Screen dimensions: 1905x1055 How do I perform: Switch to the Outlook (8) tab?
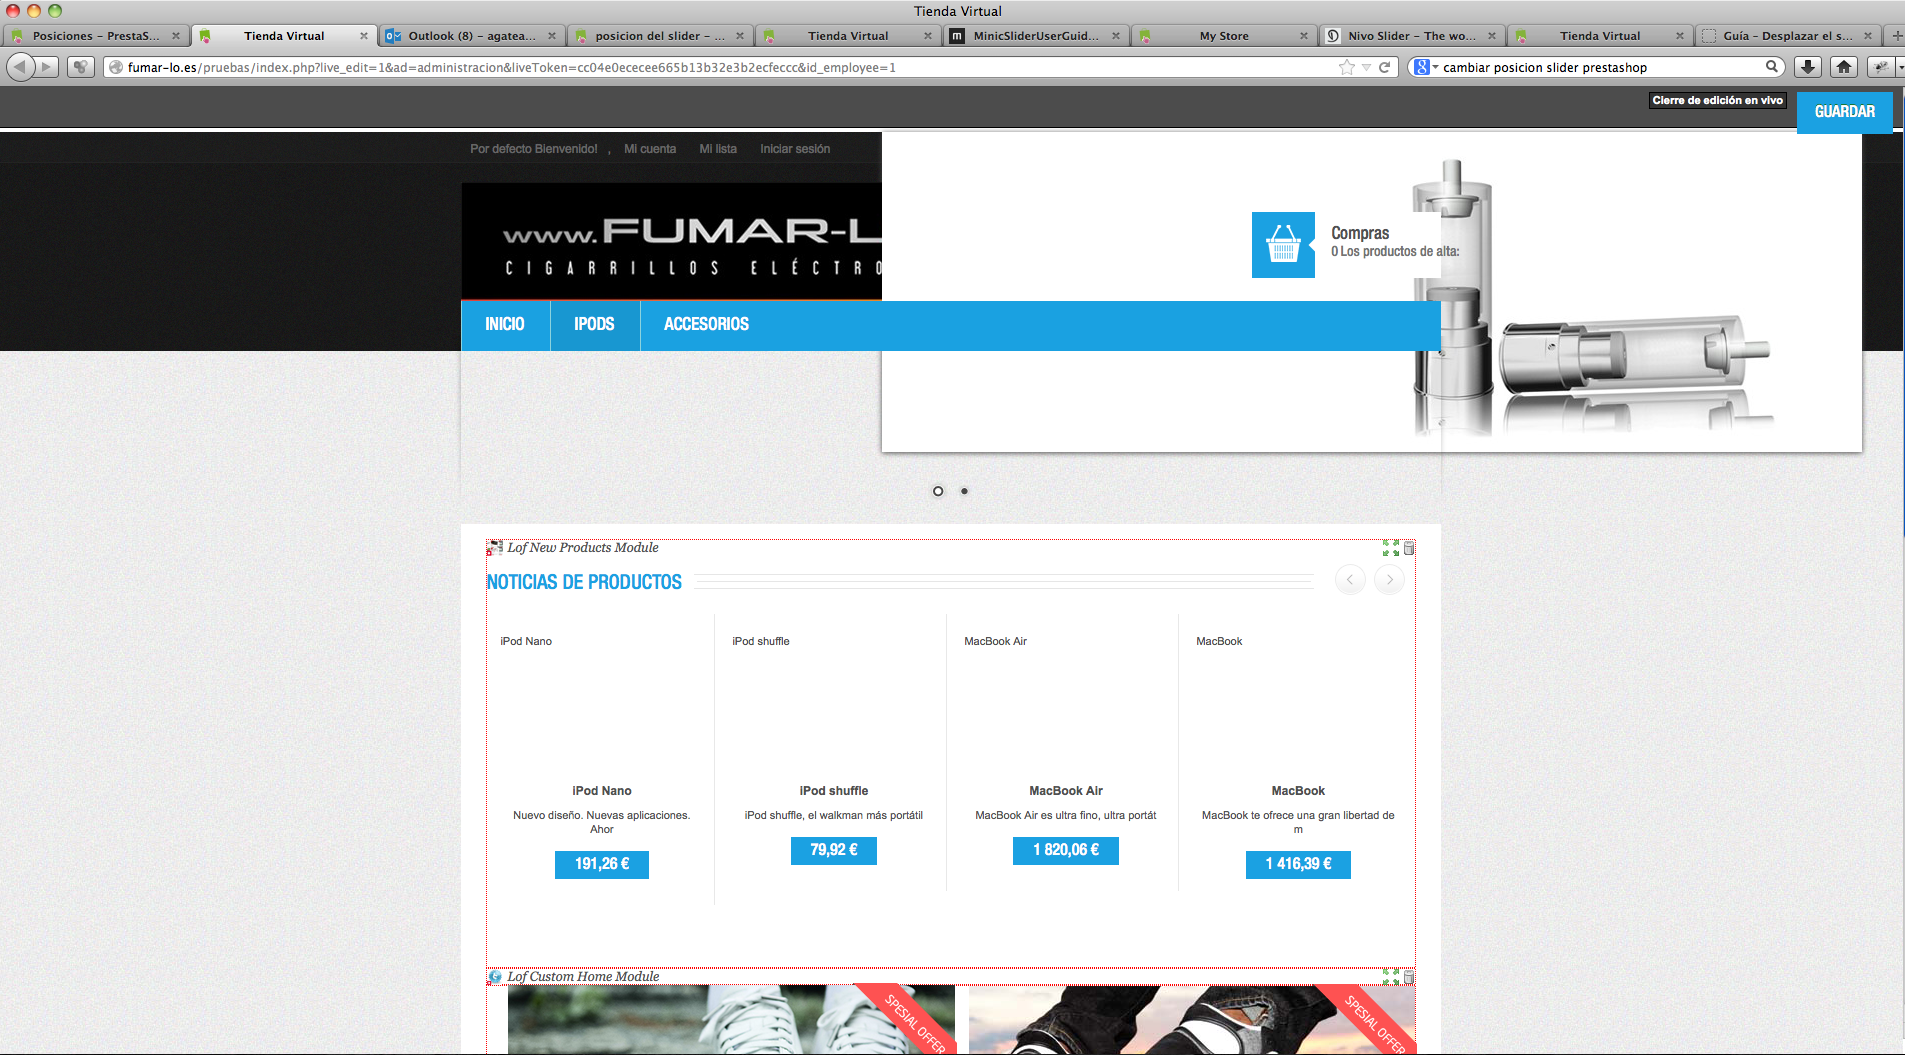(471, 36)
